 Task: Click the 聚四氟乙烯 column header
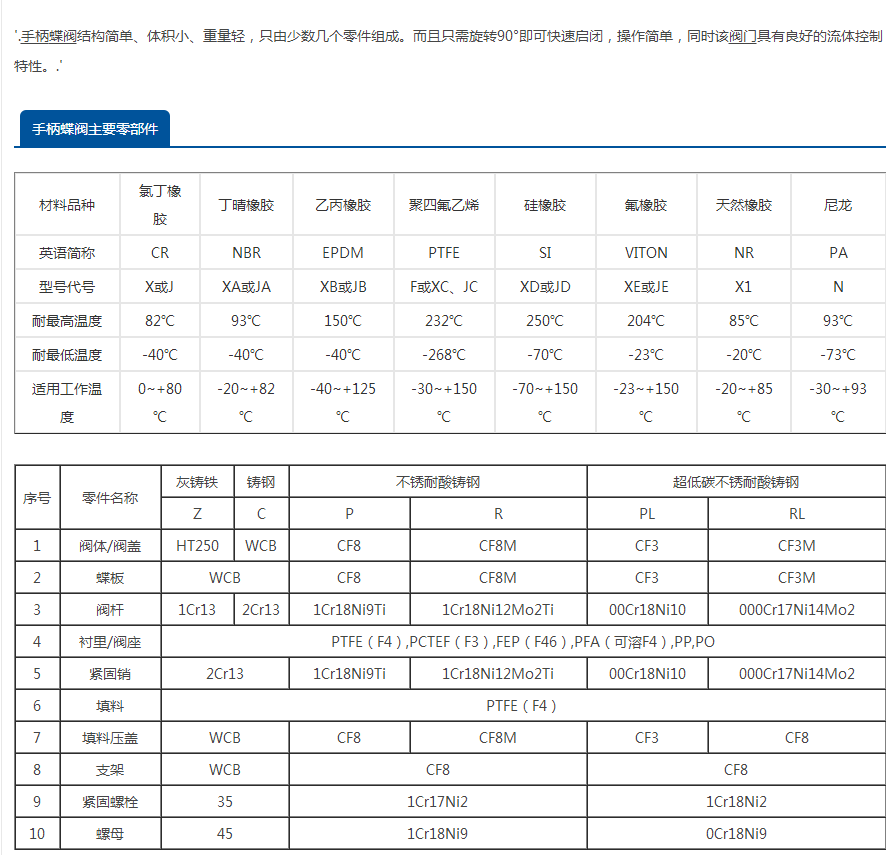[443, 205]
